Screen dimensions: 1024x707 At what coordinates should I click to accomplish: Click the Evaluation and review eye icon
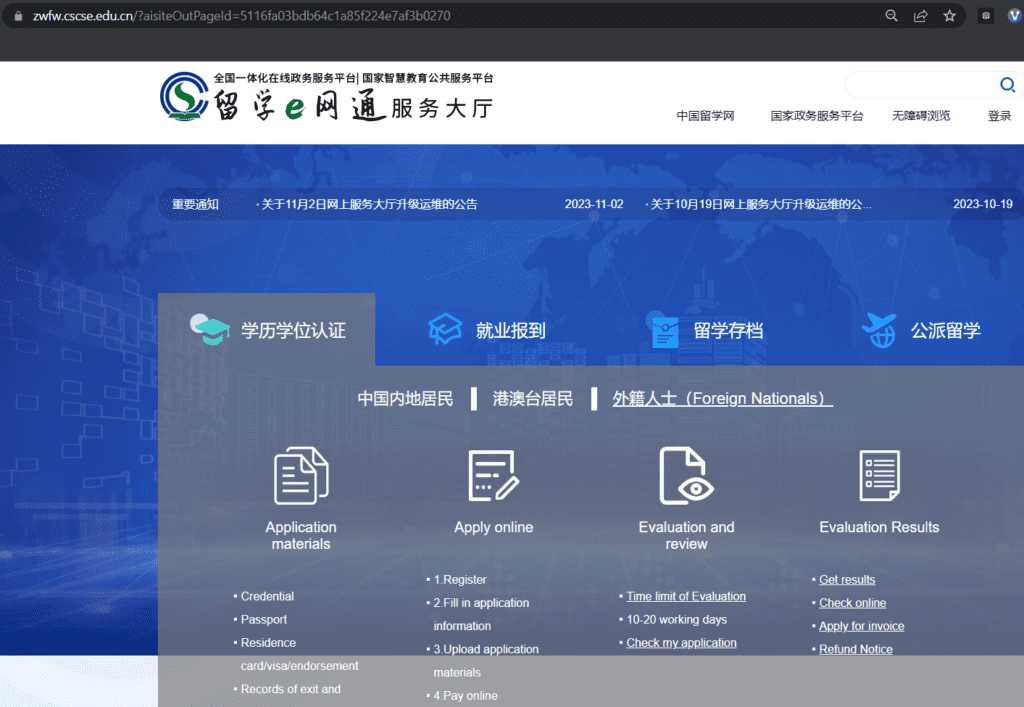tap(686, 476)
